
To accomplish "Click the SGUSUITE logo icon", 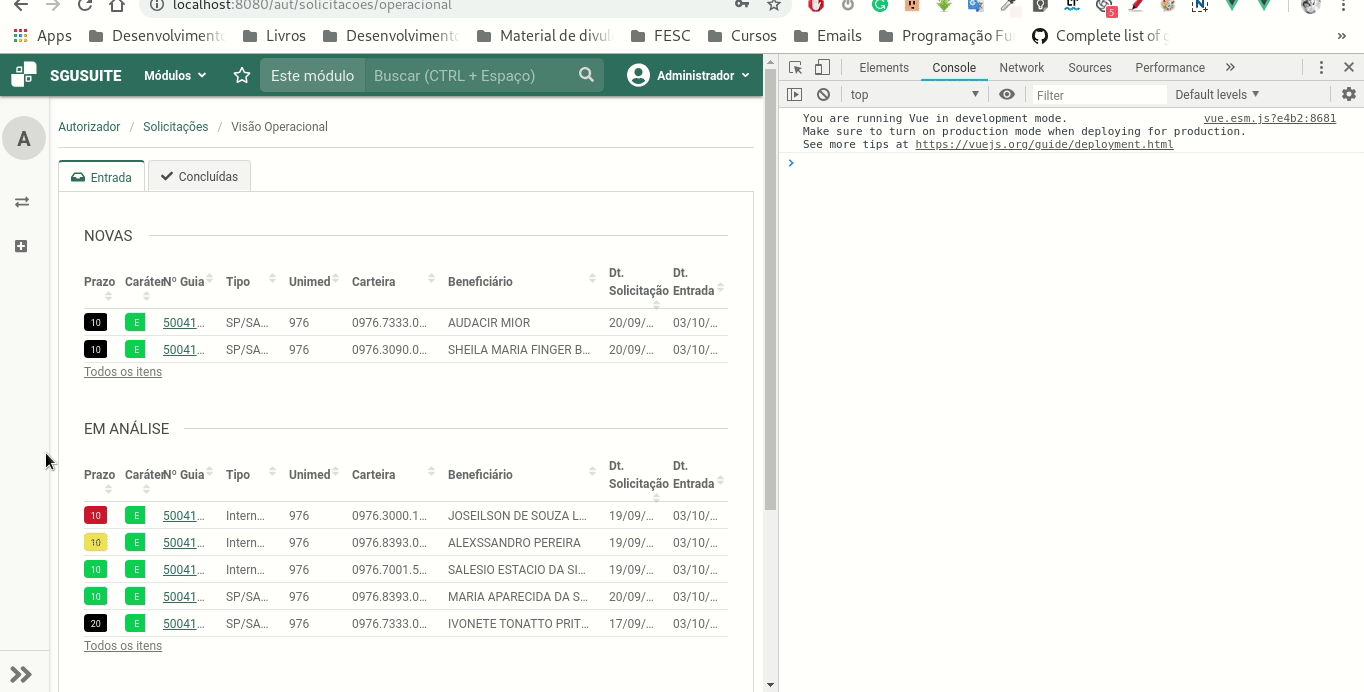I will coord(24,75).
